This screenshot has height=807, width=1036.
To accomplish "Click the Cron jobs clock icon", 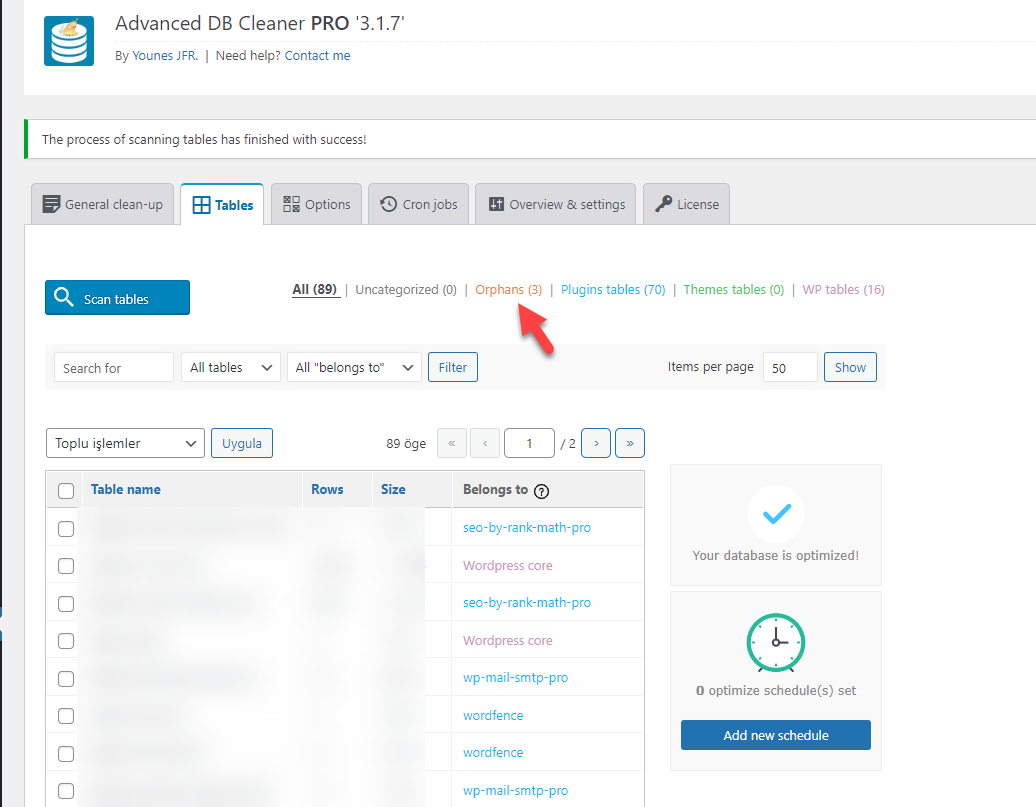I will [x=388, y=204].
